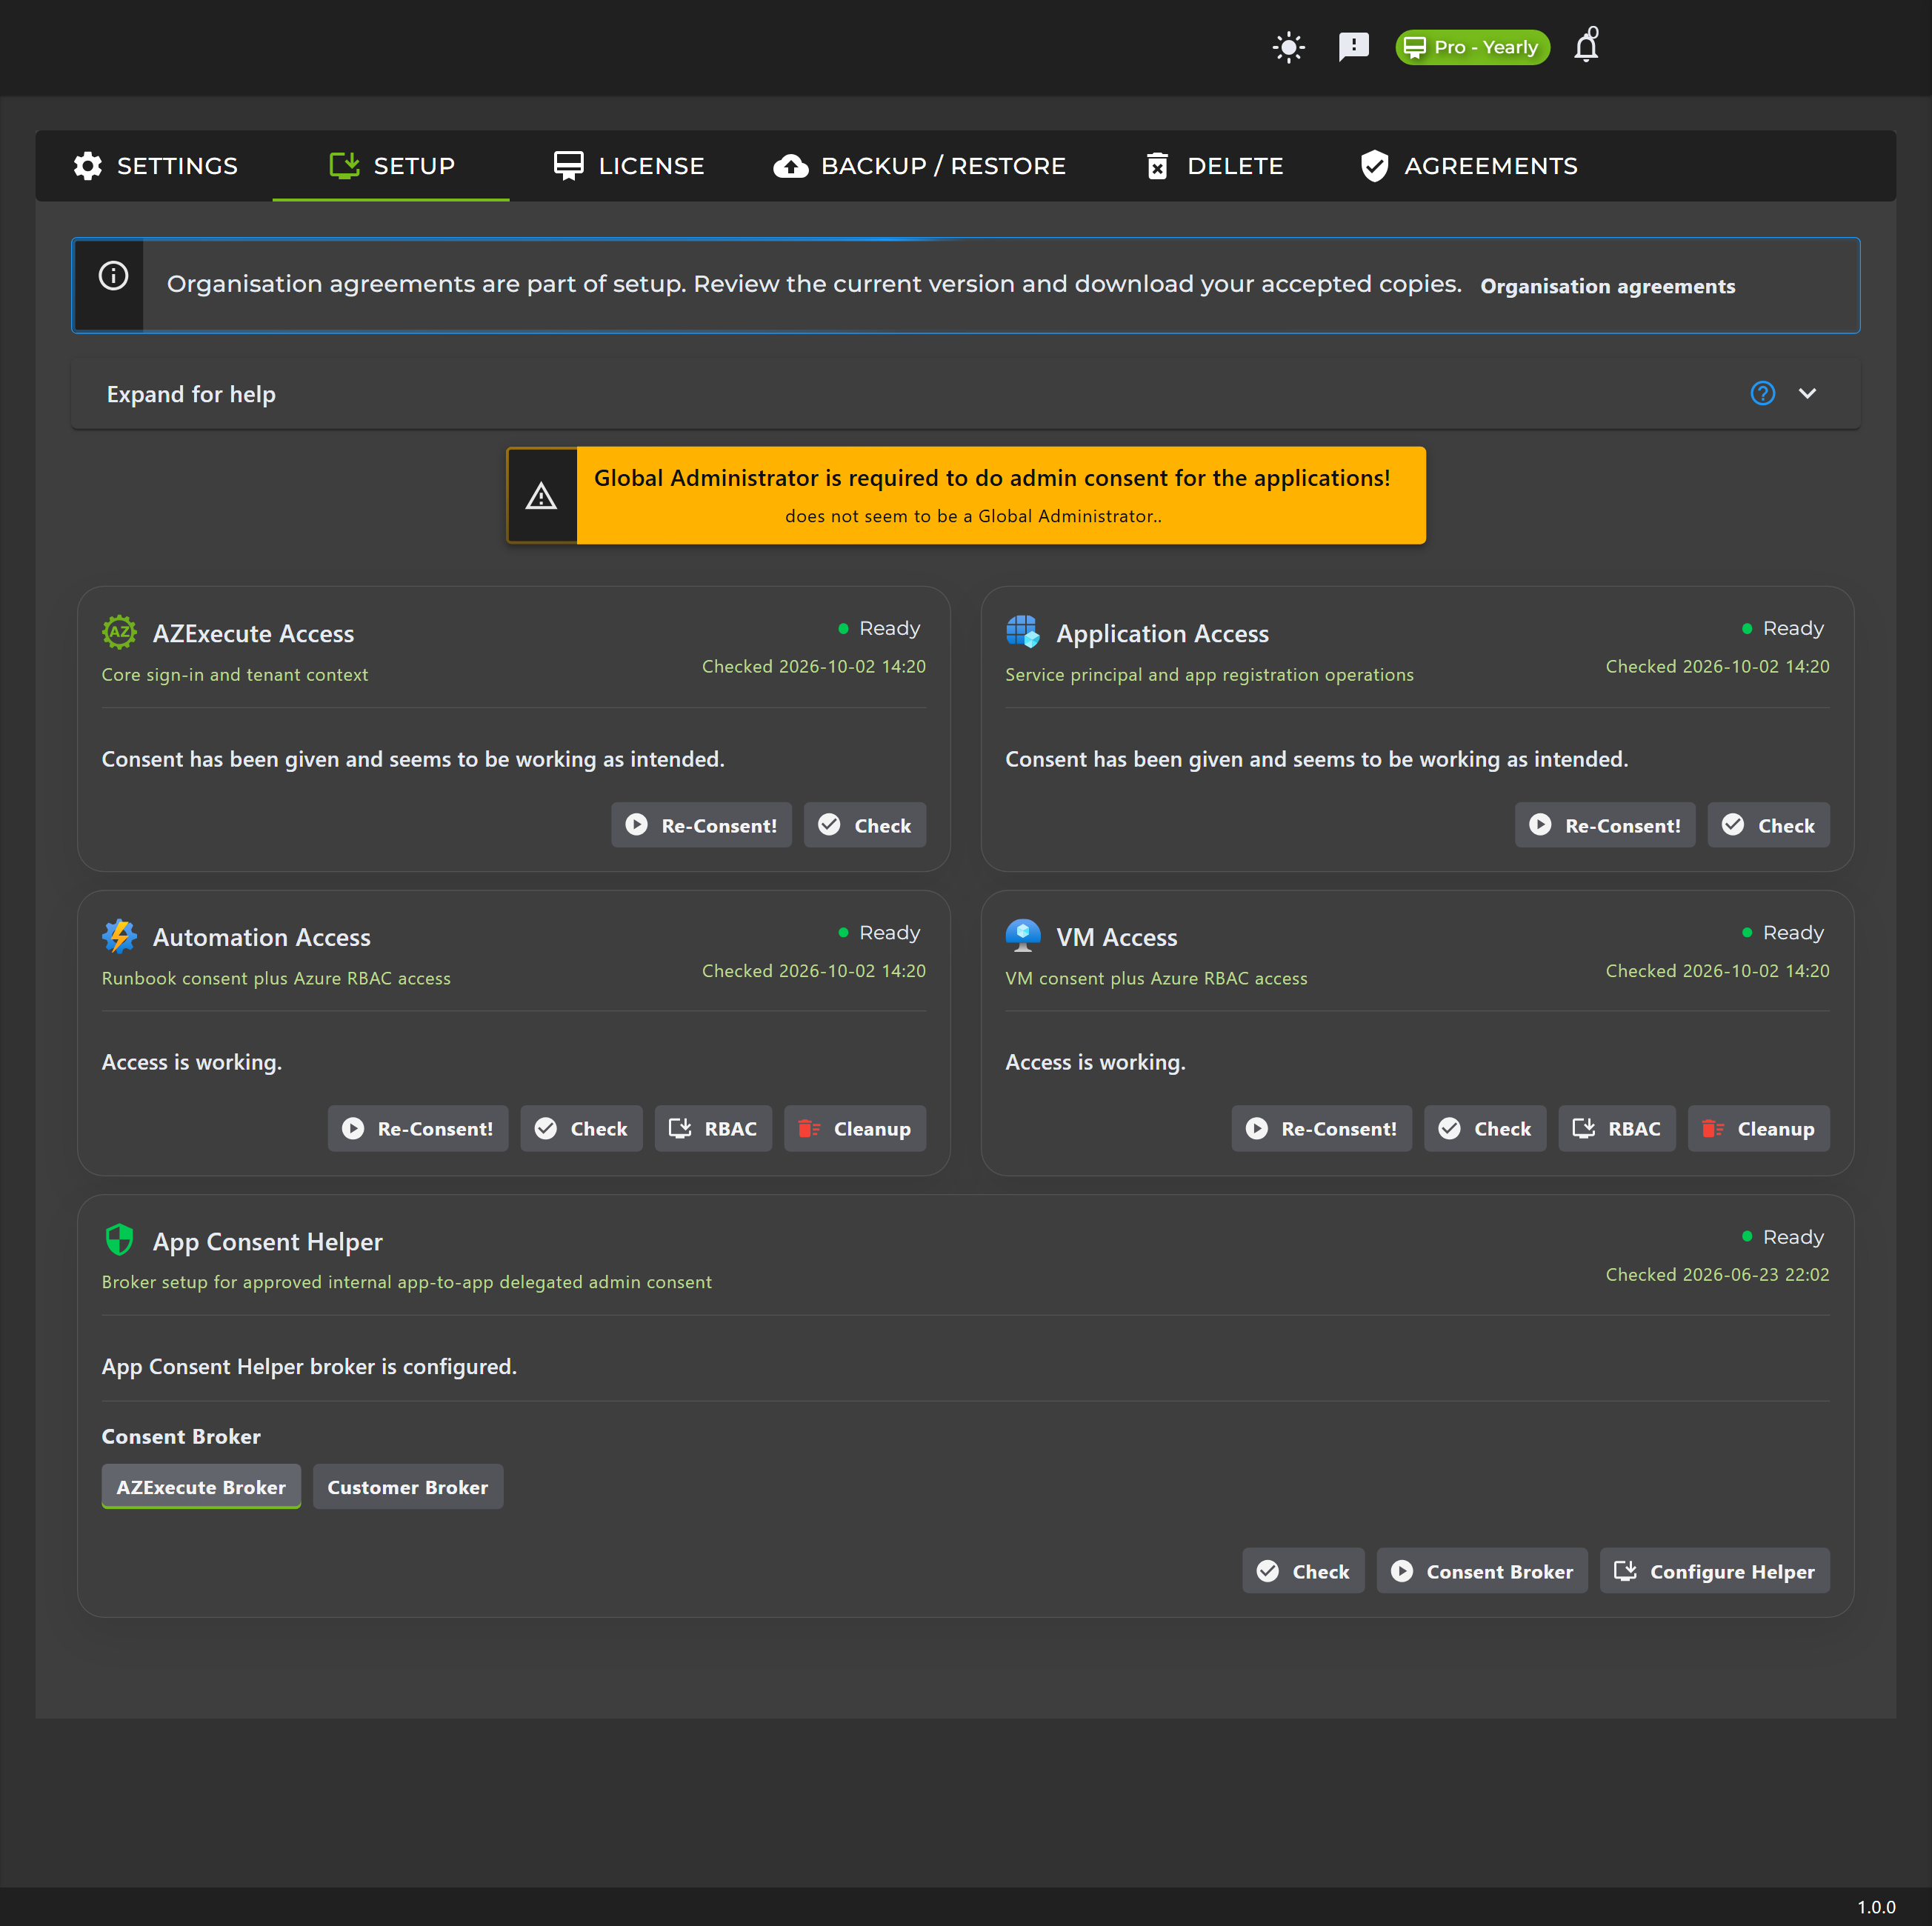Follow the Organisation agreements link
Screen dimensions: 1932x1926
(x=1607, y=287)
